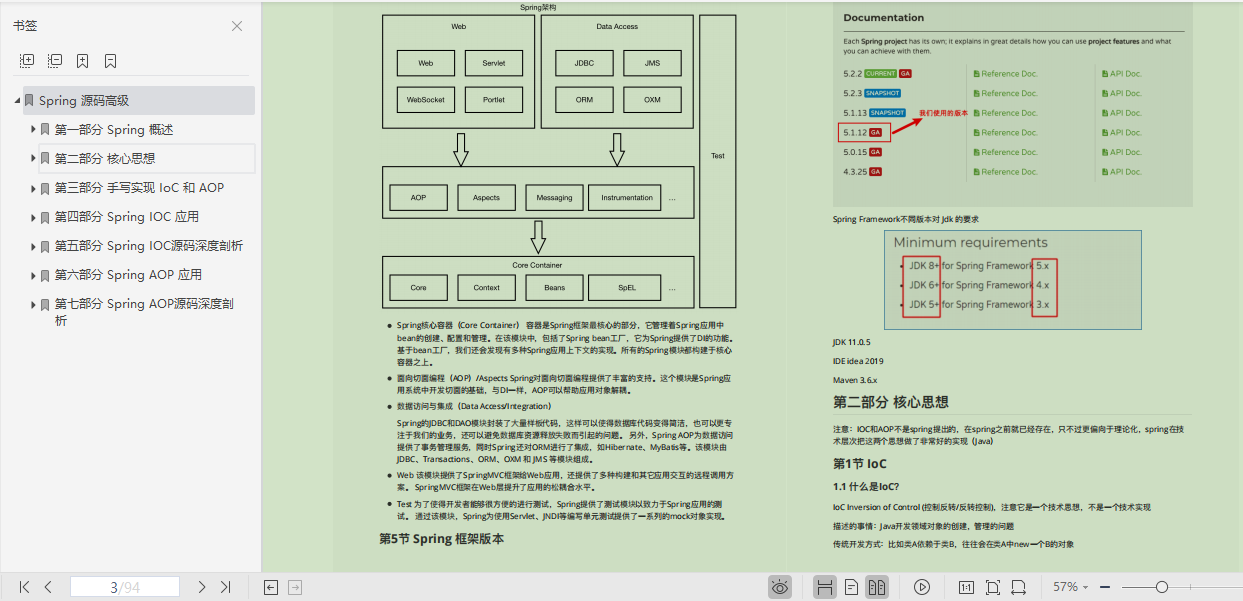1243x601 pixels.
Task: Click the 1.1 什么是IoC? heading
Action: pyautogui.click(x=866, y=486)
